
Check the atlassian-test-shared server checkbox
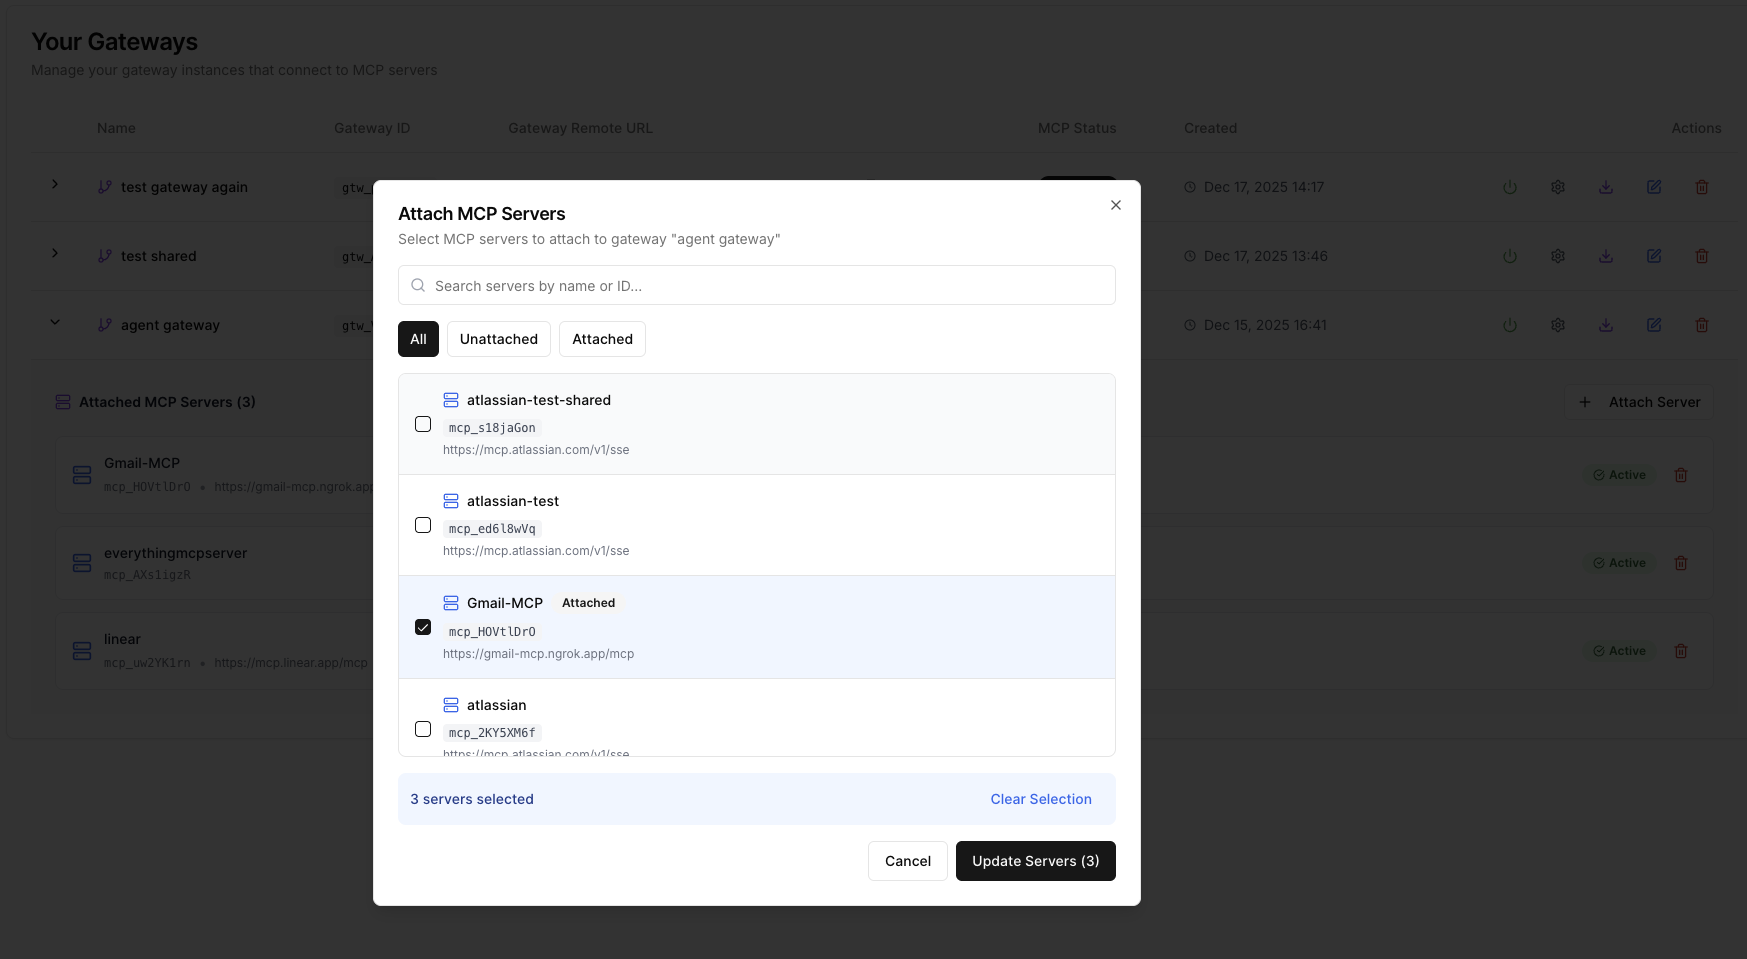click(423, 424)
